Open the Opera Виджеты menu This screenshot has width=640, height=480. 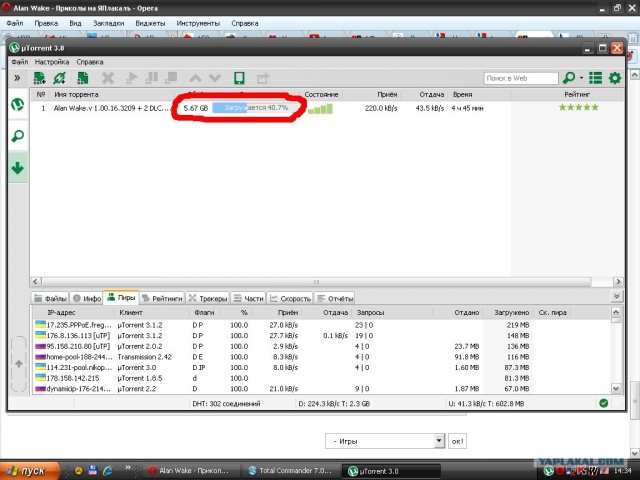[150, 23]
